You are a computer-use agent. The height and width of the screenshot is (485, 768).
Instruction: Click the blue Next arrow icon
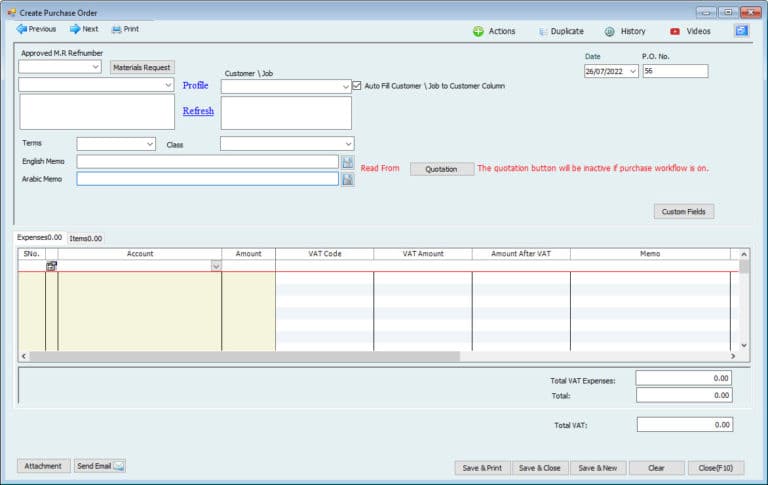coord(74,29)
